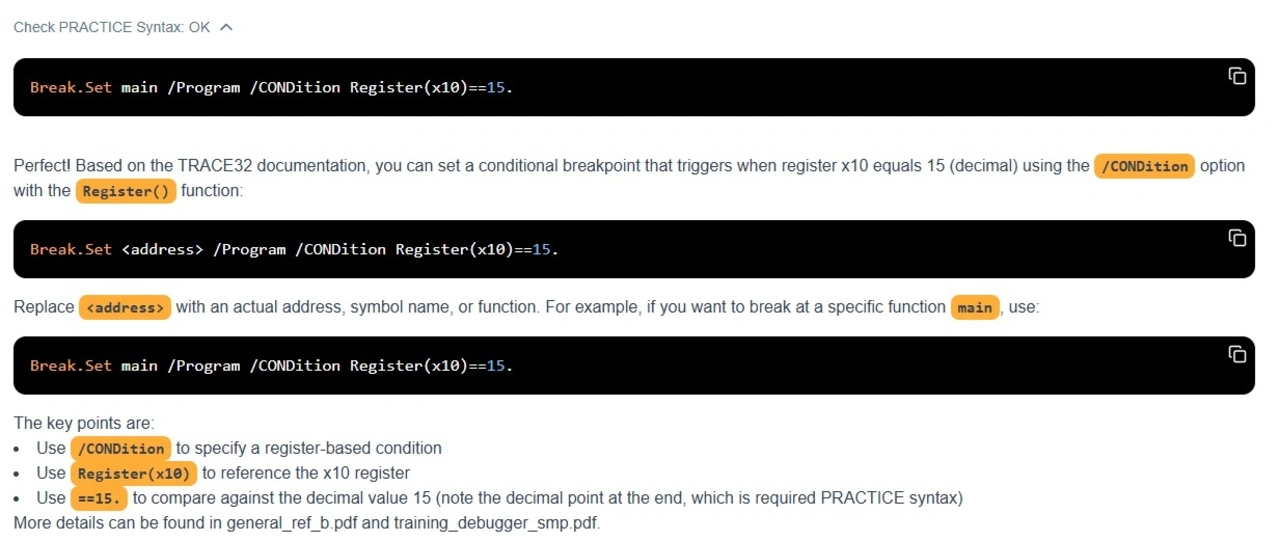Open the training_debugger_smp.pdf reference
Viewport: 1280px width, 541px height.
[495, 523]
